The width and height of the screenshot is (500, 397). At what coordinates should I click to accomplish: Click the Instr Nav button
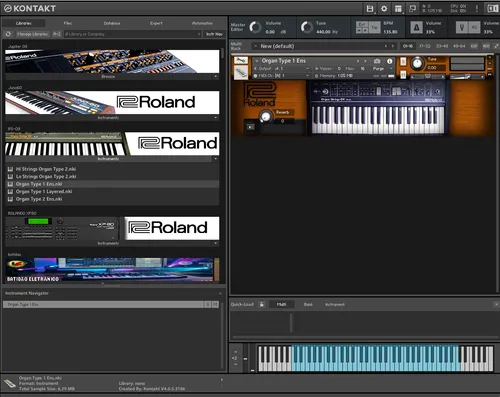coord(214,34)
